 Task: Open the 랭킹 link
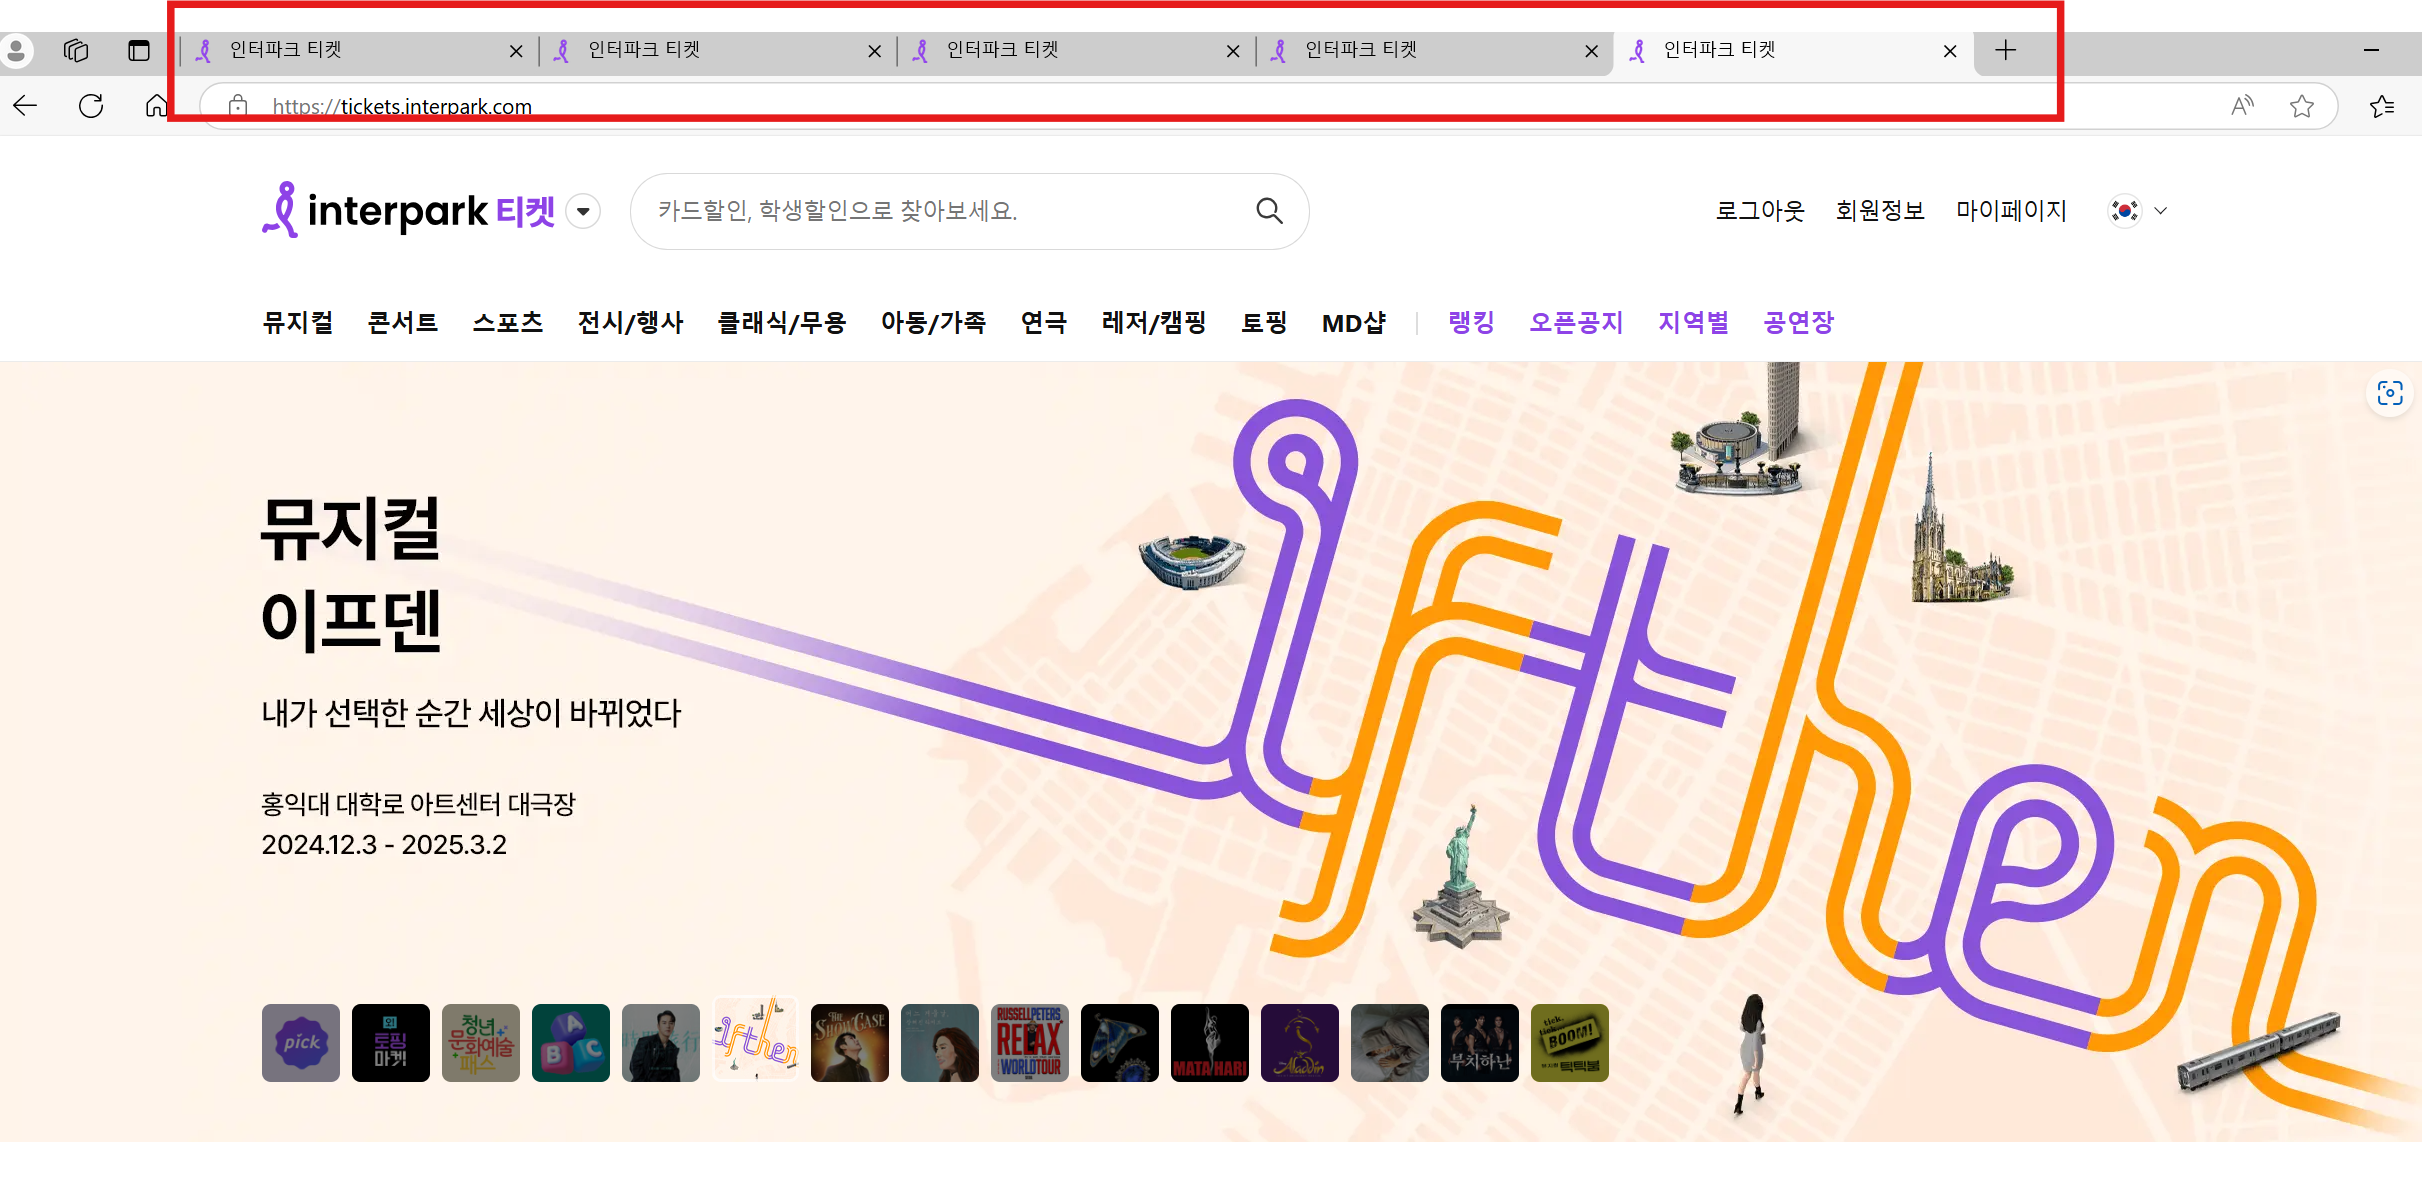[1471, 323]
